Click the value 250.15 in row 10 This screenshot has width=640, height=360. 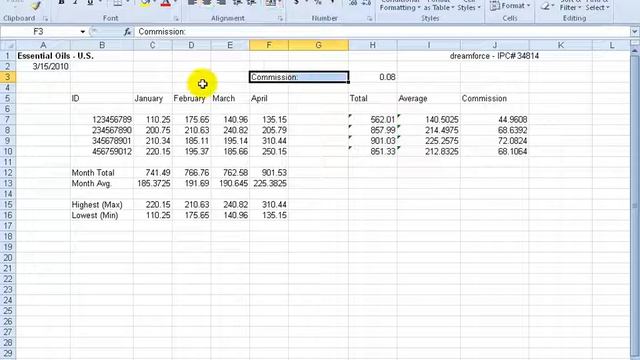(269, 151)
